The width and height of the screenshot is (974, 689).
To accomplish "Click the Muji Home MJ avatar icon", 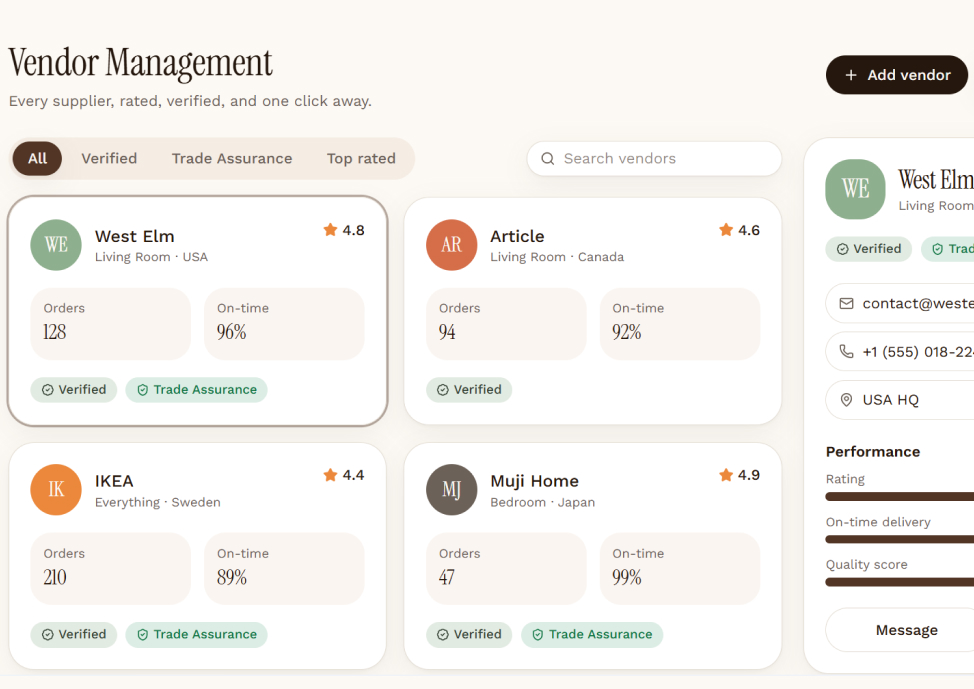I will pyautogui.click(x=452, y=490).
